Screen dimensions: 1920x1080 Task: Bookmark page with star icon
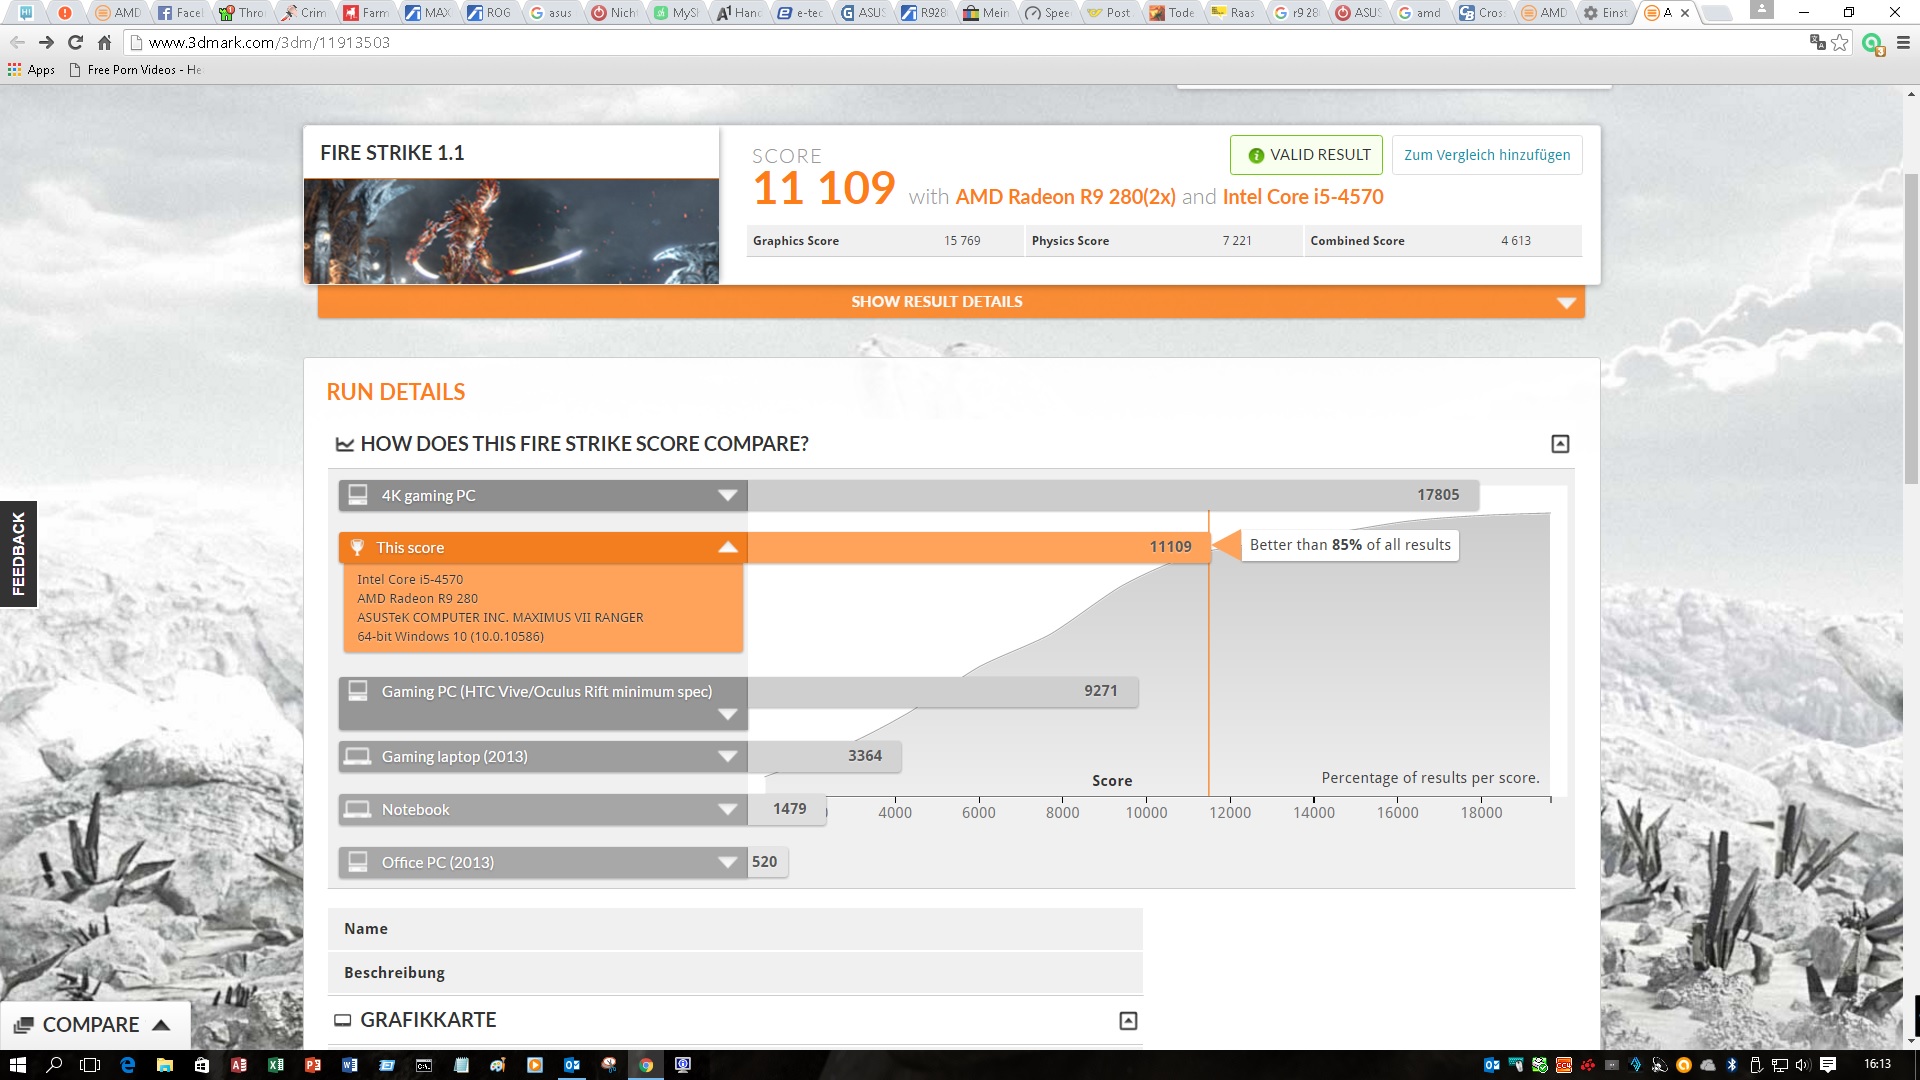[x=1840, y=42]
